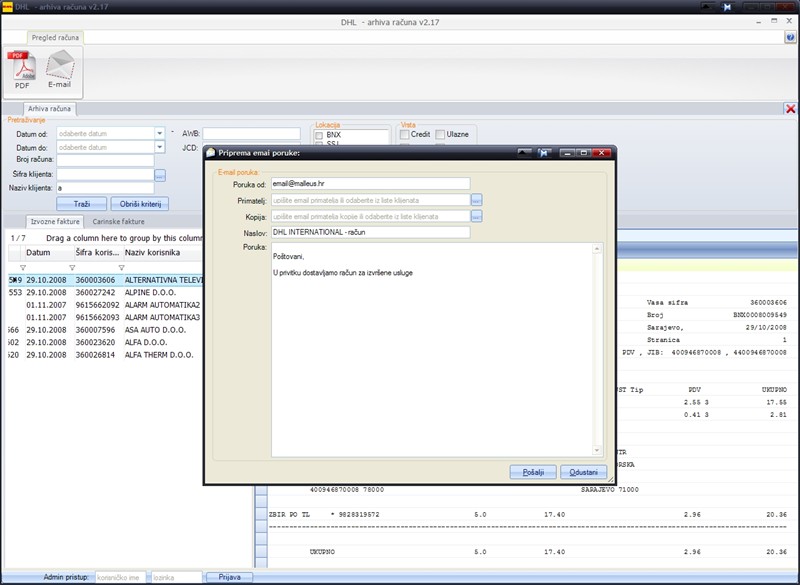Click the PDF export icon

[x=22, y=68]
